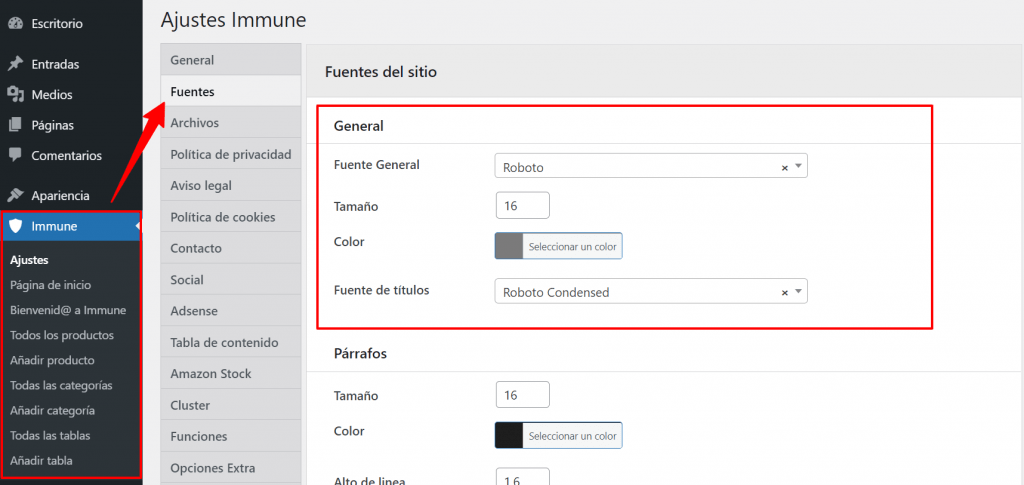Go to Añadir categoría in sidebar
This screenshot has width=1024, height=485.
point(52,410)
